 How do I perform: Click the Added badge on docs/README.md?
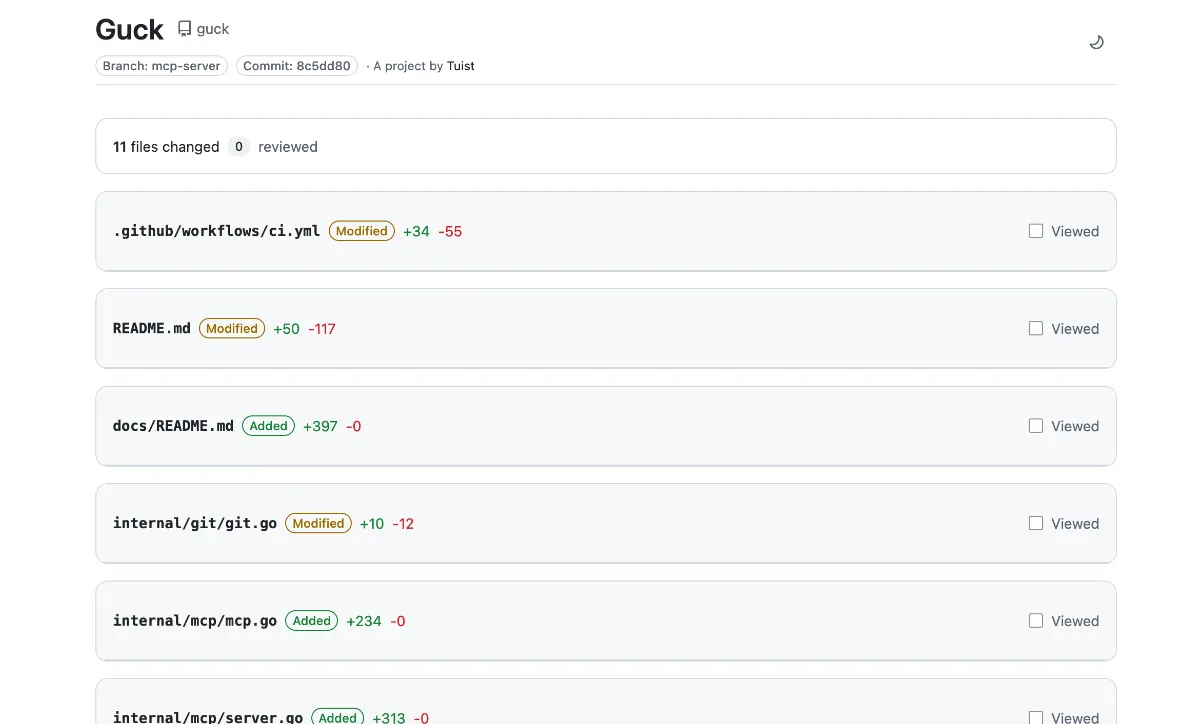point(268,425)
